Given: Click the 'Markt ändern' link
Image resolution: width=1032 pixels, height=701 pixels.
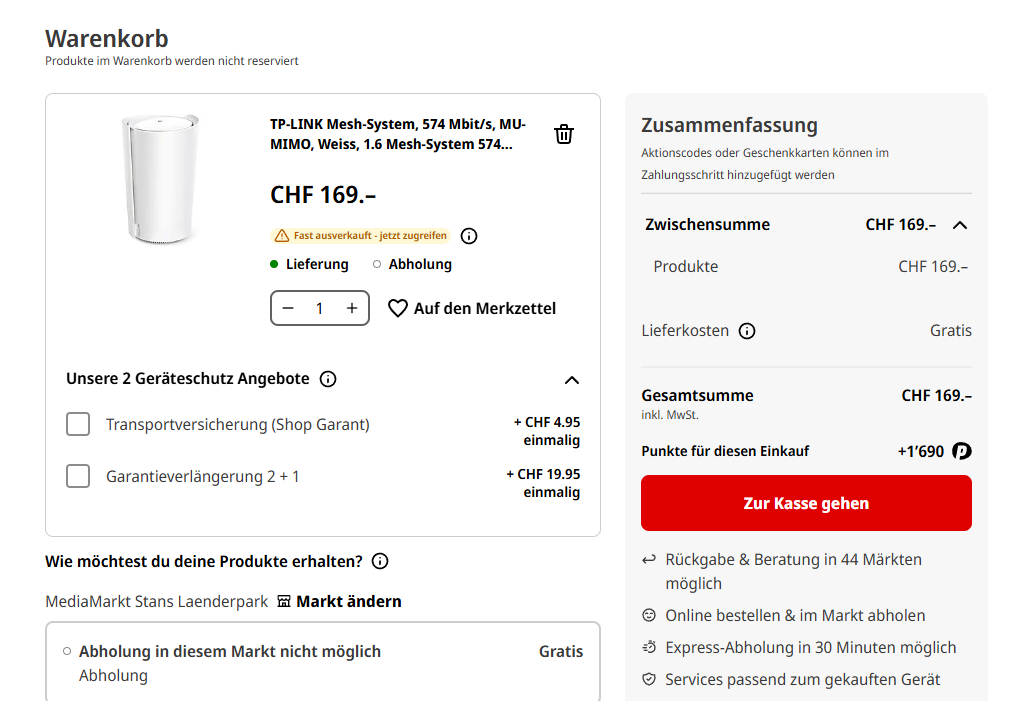Looking at the screenshot, I should (349, 602).
